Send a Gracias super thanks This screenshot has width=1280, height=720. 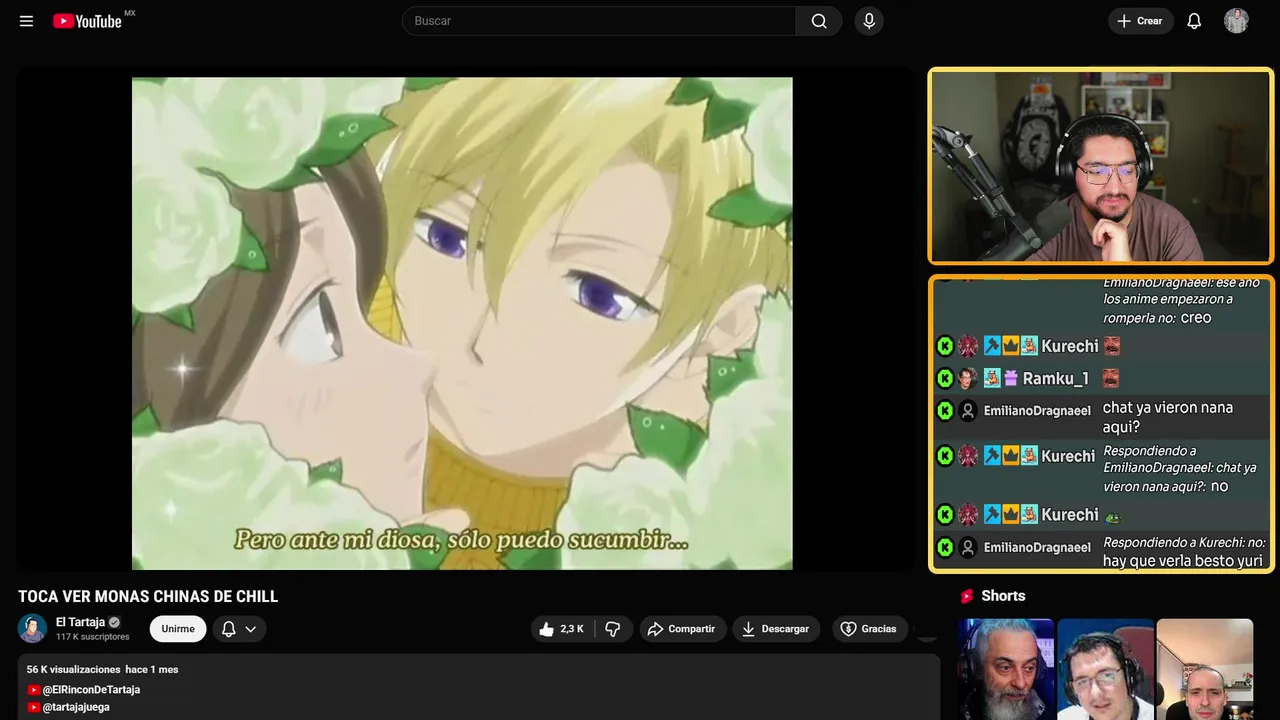pyautogui.click(x=869, y=629)
